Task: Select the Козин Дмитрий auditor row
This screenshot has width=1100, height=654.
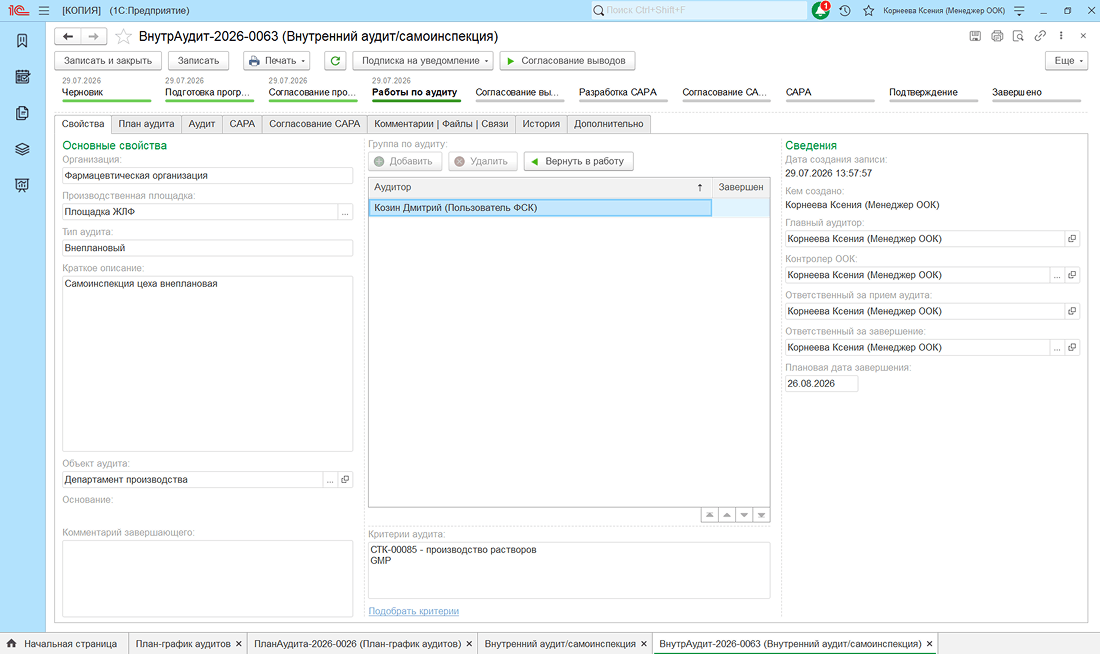Action: click(x=540, y=208)
